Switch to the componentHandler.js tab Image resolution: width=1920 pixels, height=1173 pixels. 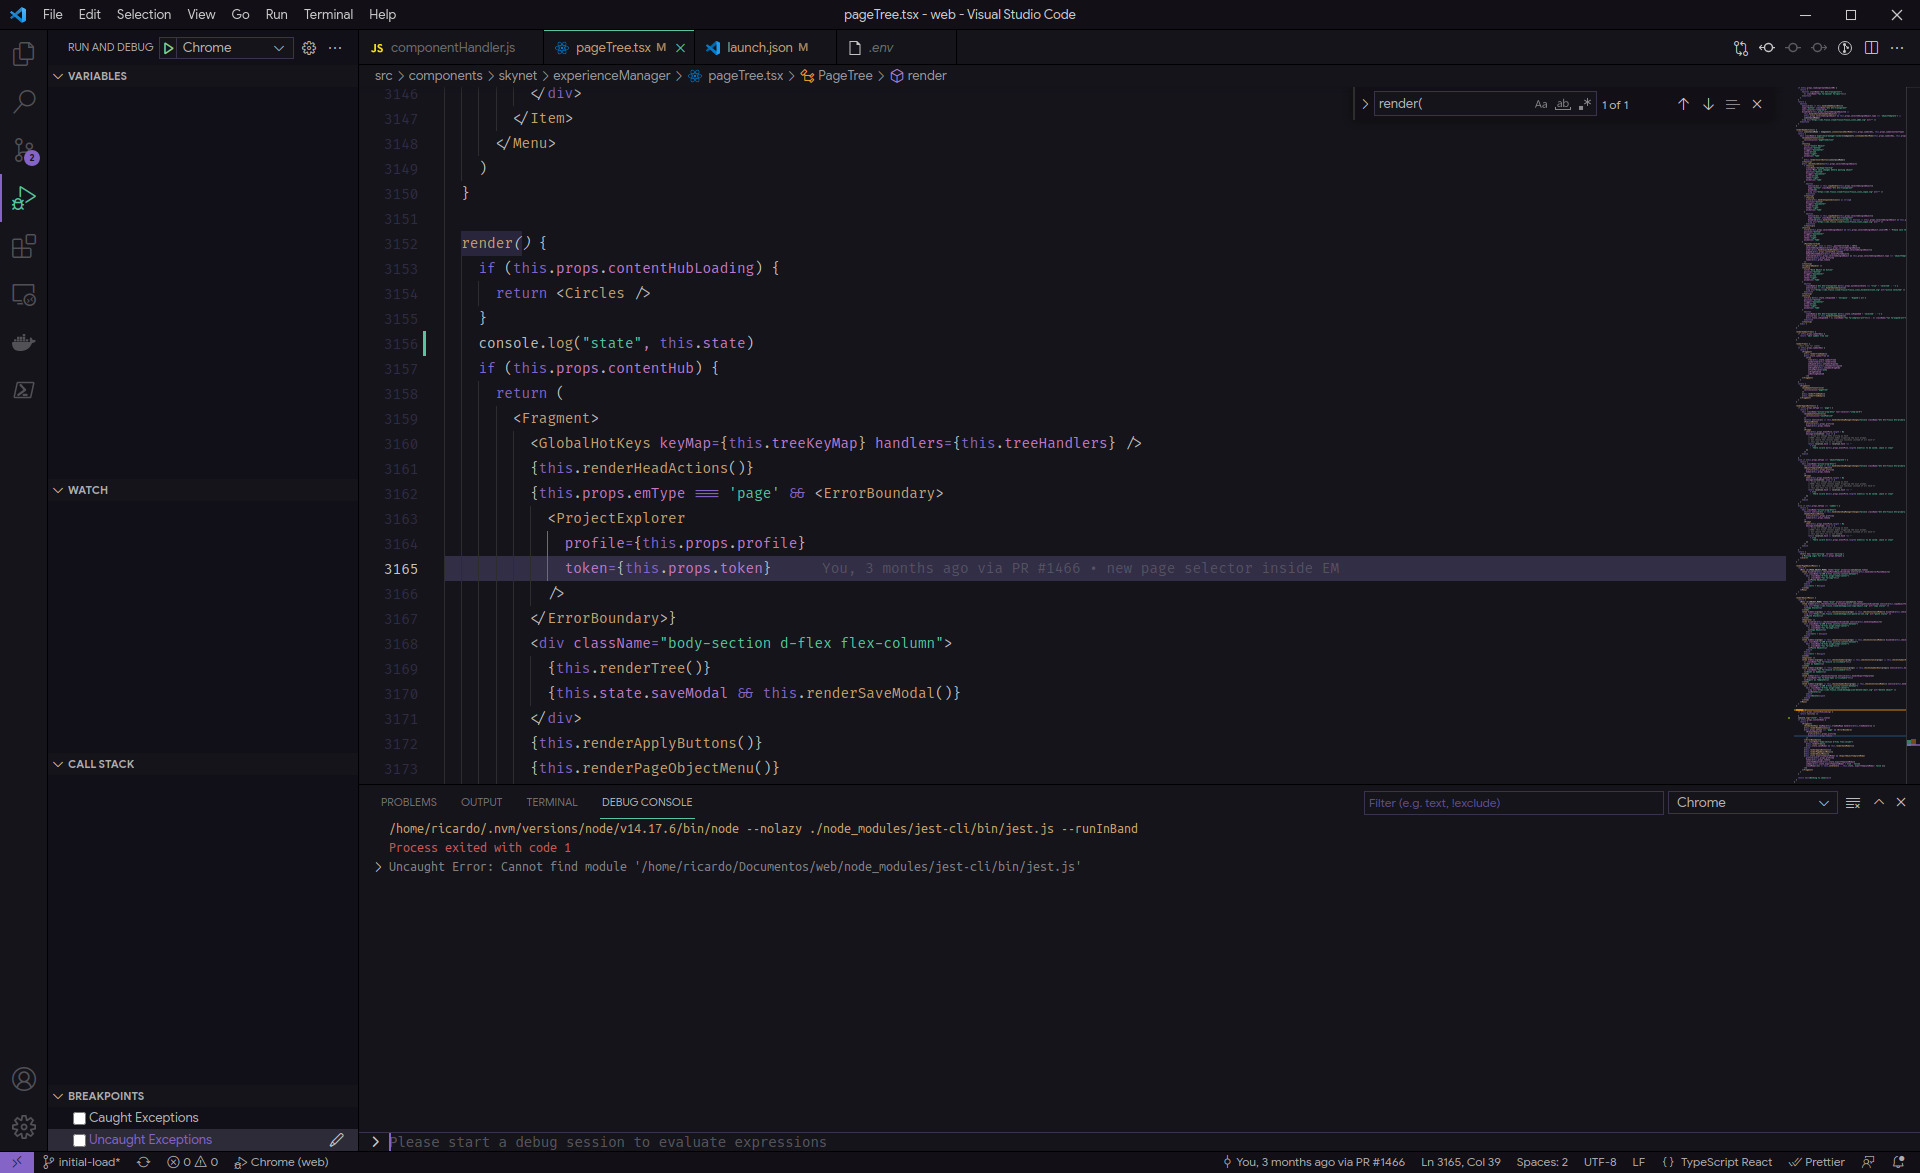[450, 48]
